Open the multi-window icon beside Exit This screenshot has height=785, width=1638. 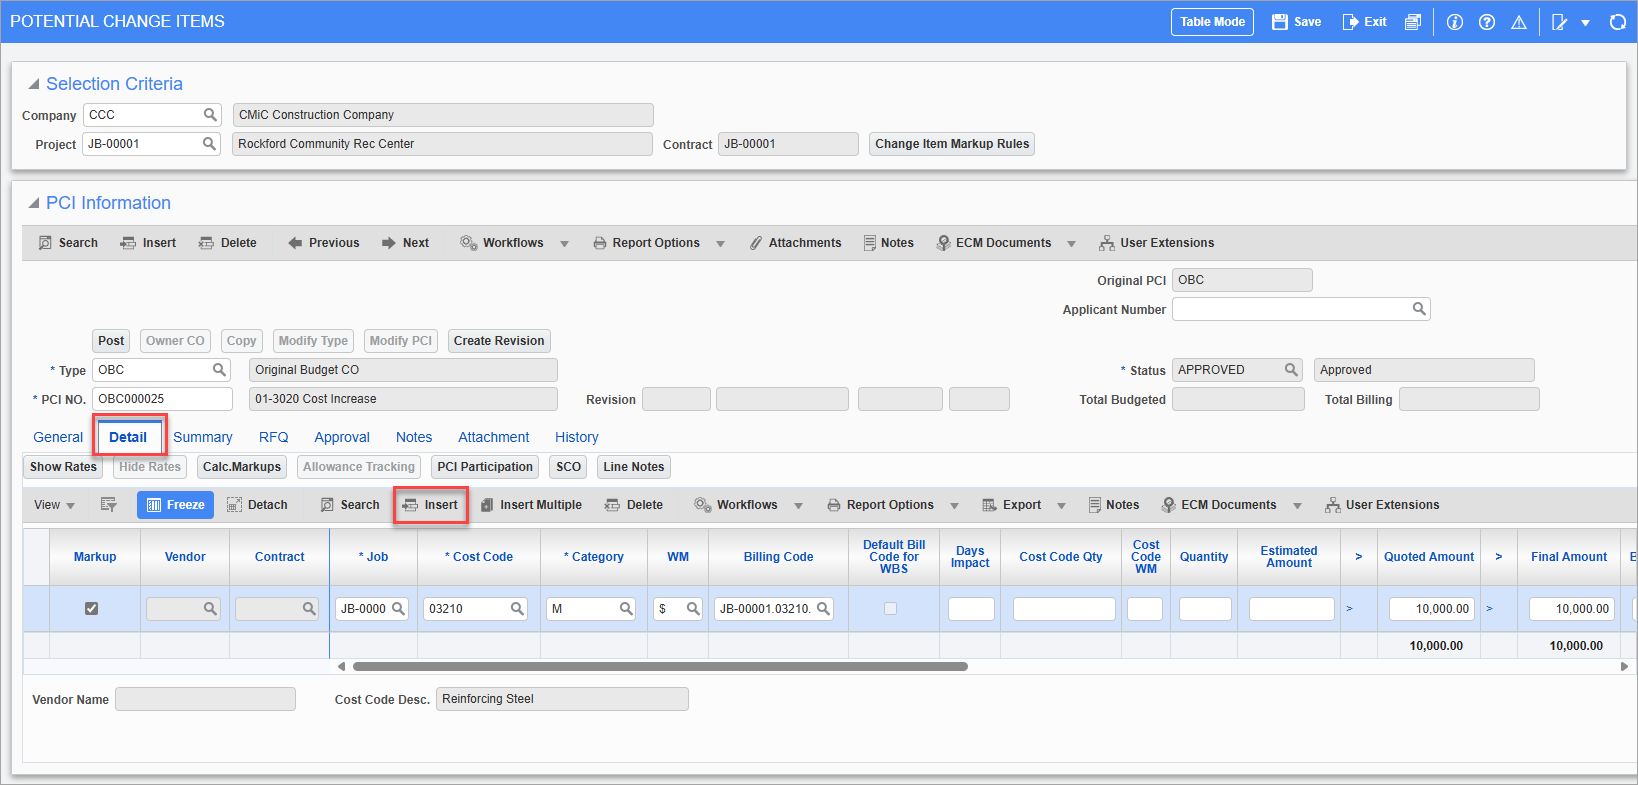click(x=1413, y=22)
